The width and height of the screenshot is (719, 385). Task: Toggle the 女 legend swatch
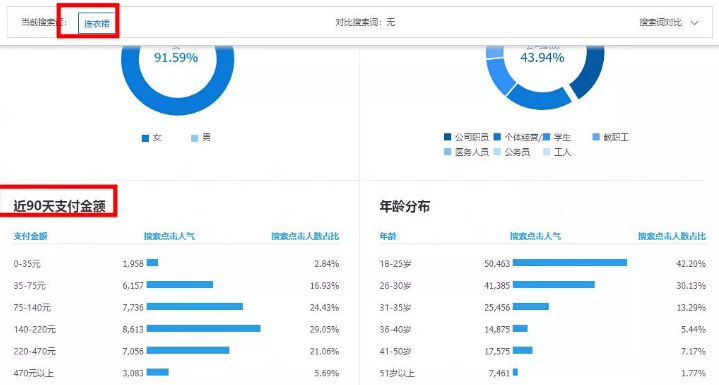(145, 138)
